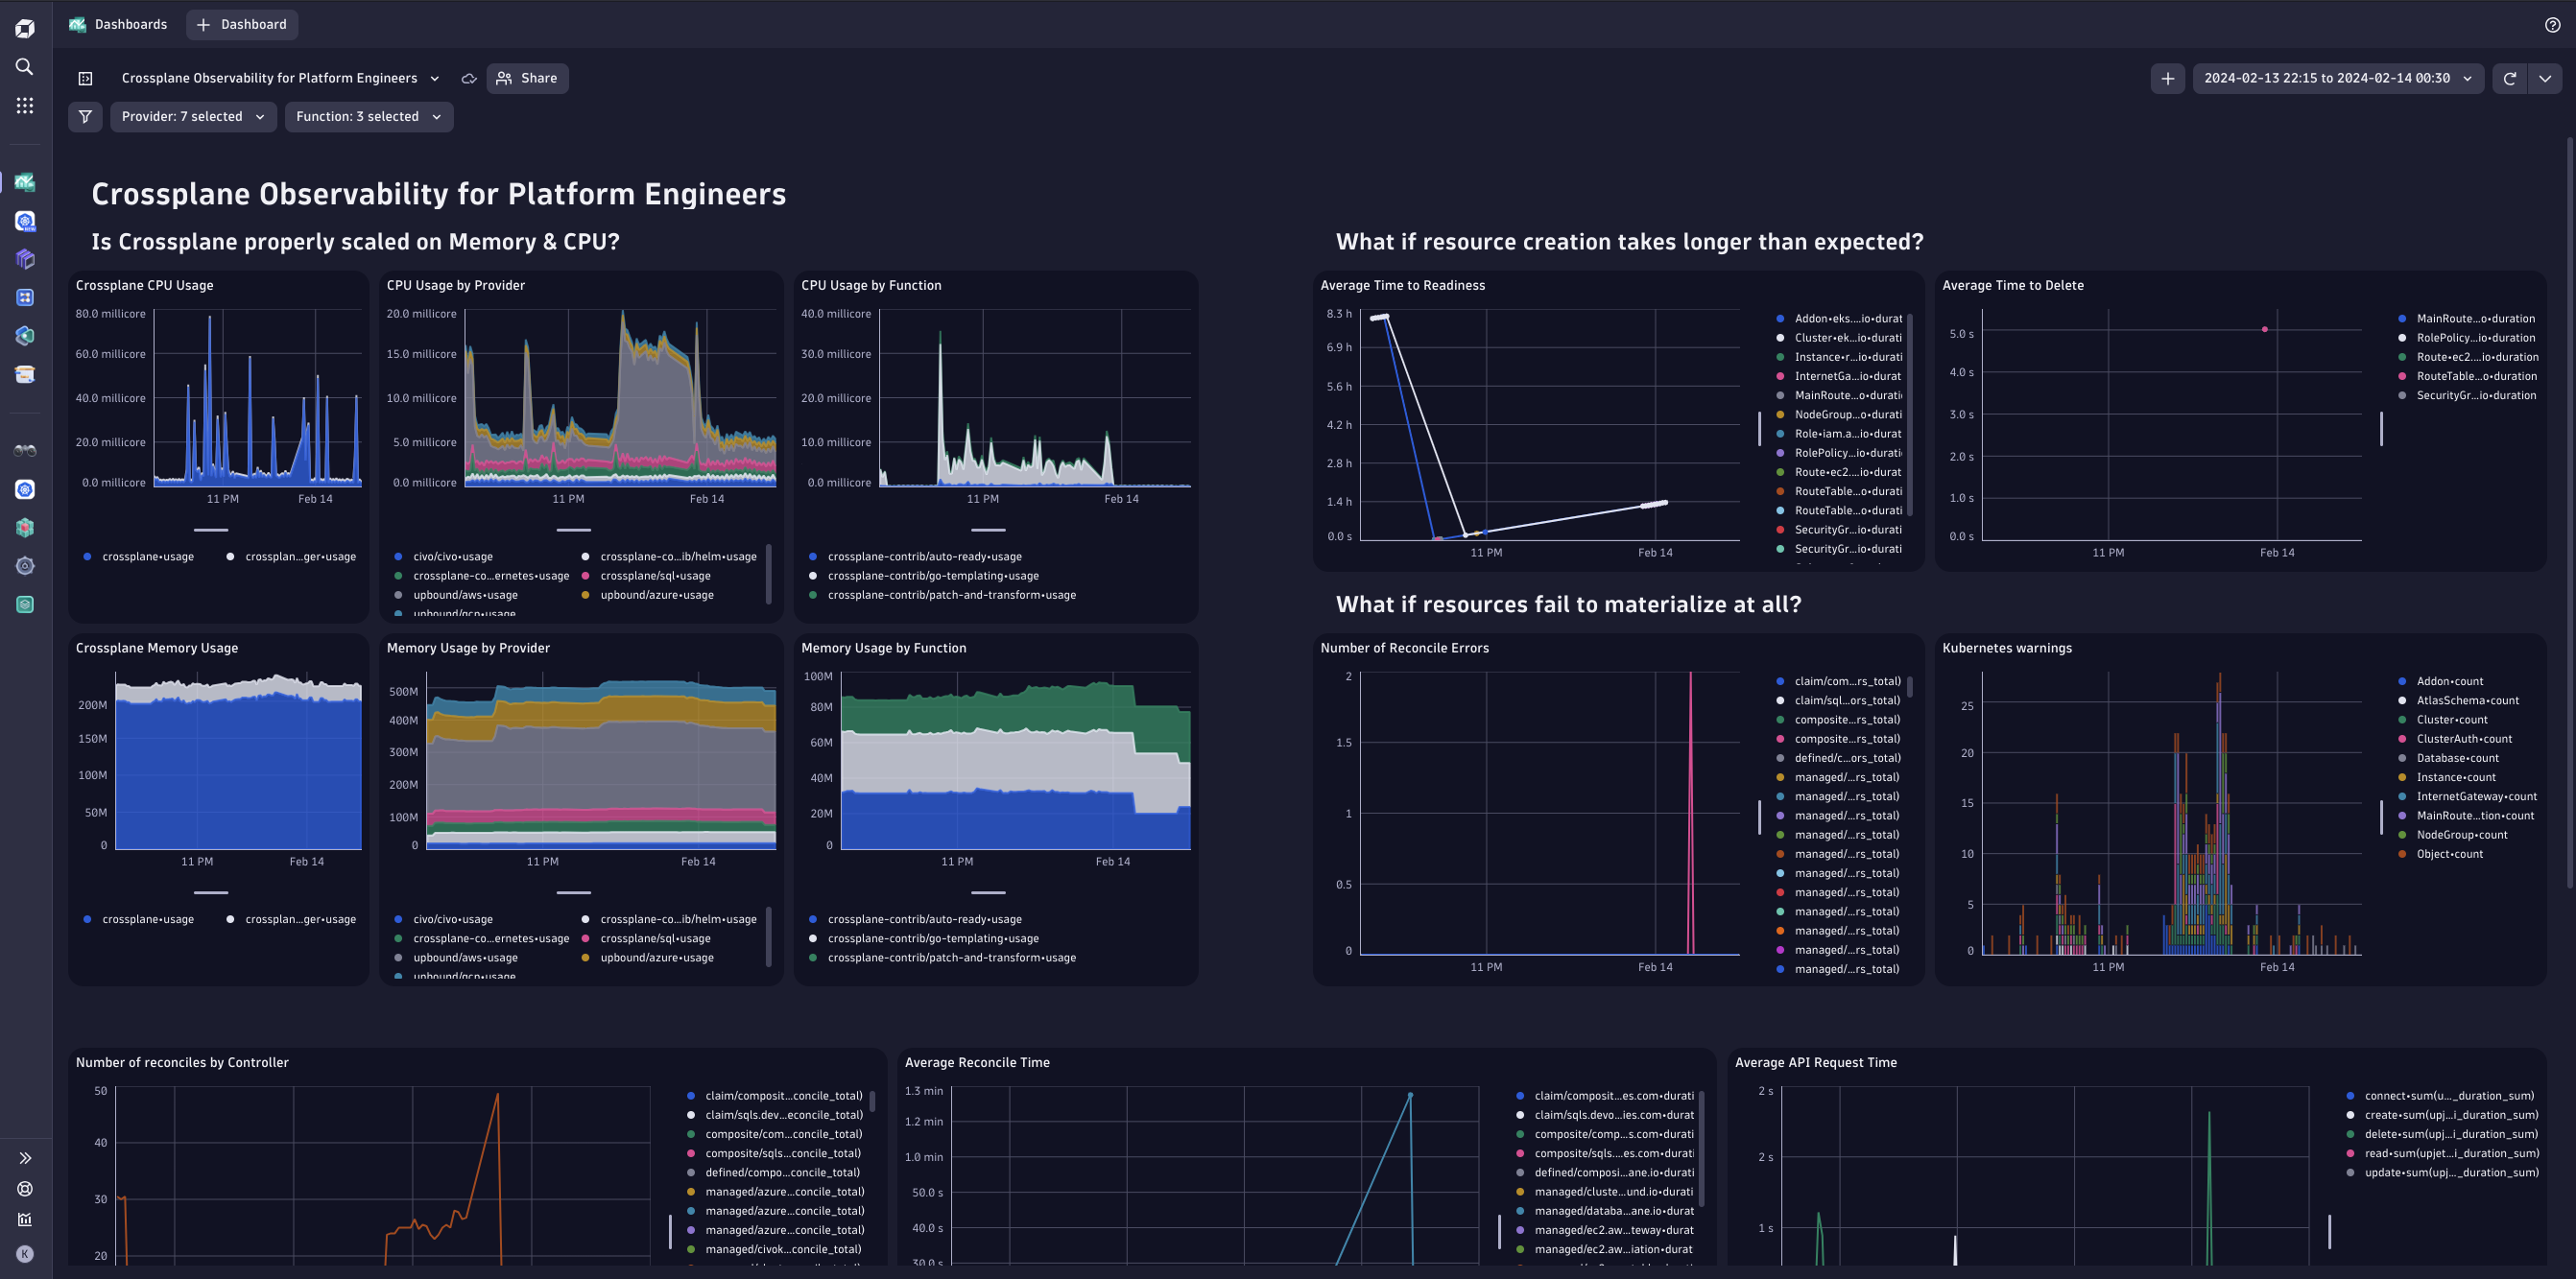Expand the left sidebar with double chevron
Viewport: 2576px width, 1279px height.
pos(25,1158)
